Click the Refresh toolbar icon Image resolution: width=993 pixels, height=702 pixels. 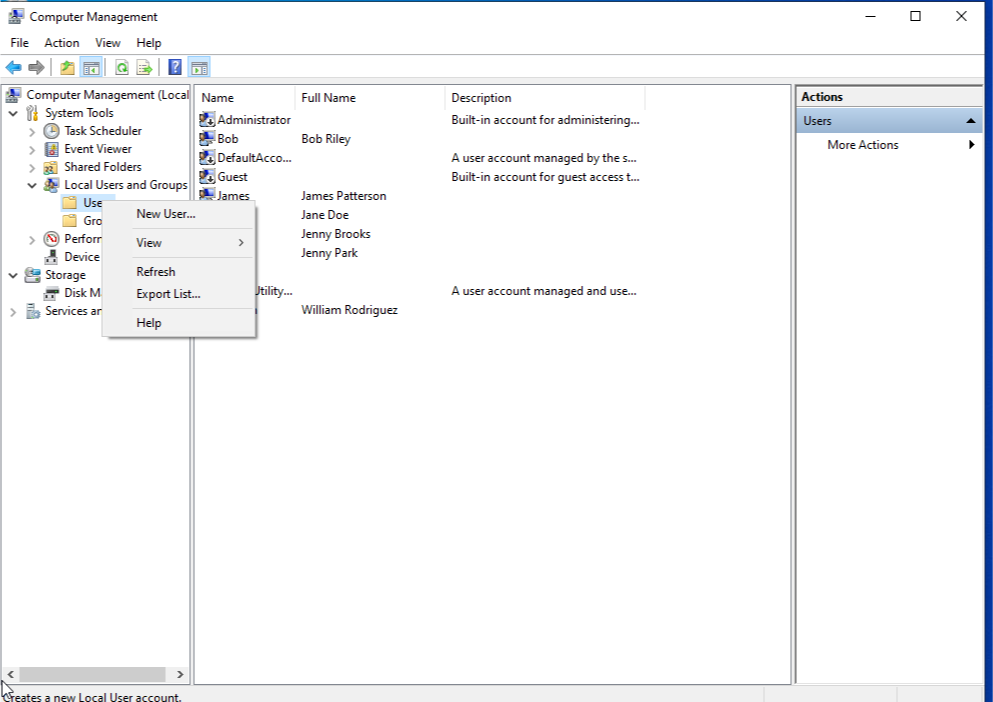(x=122, y=67)
